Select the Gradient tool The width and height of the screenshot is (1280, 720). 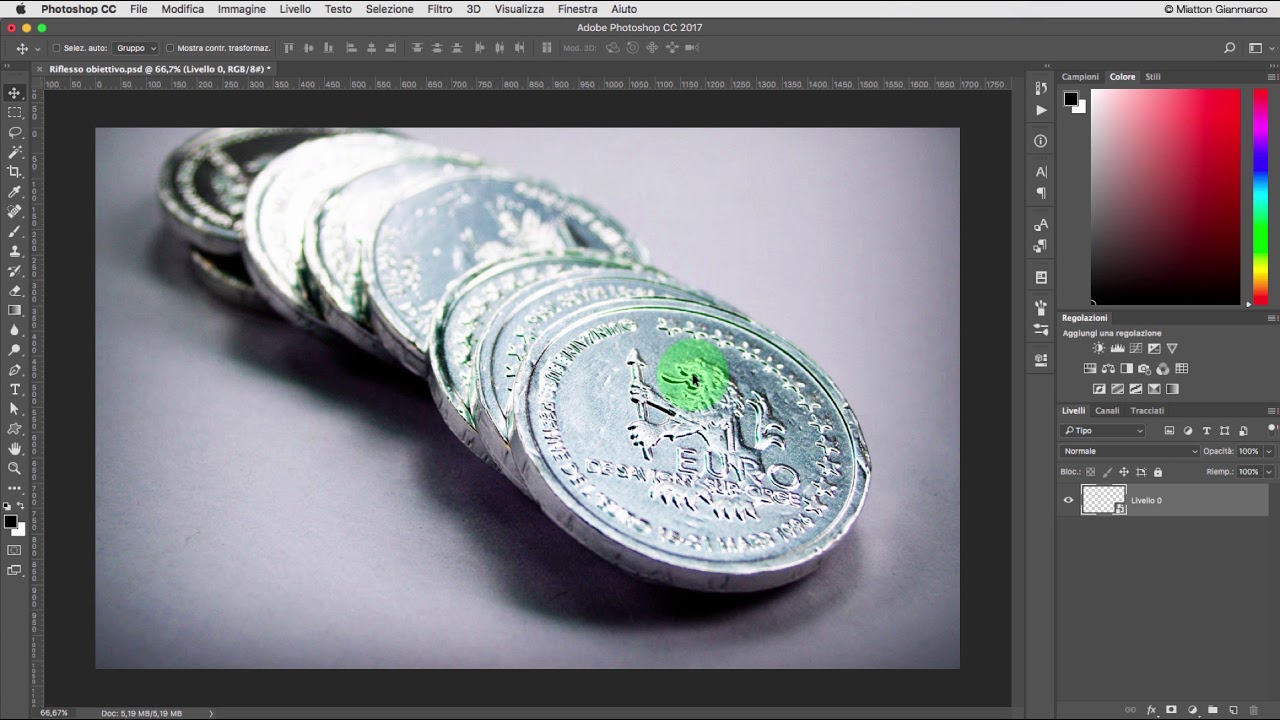(14, 310)
